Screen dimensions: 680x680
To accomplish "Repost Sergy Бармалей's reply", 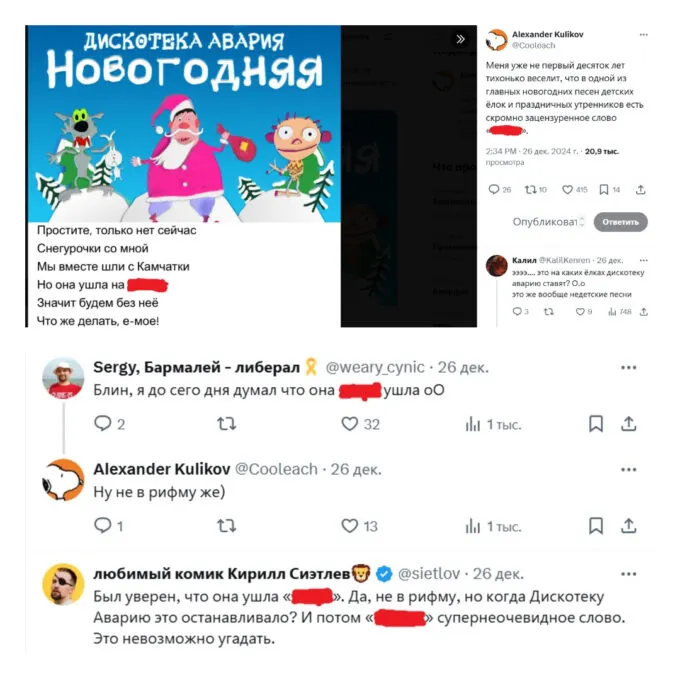I will point(226,424).
